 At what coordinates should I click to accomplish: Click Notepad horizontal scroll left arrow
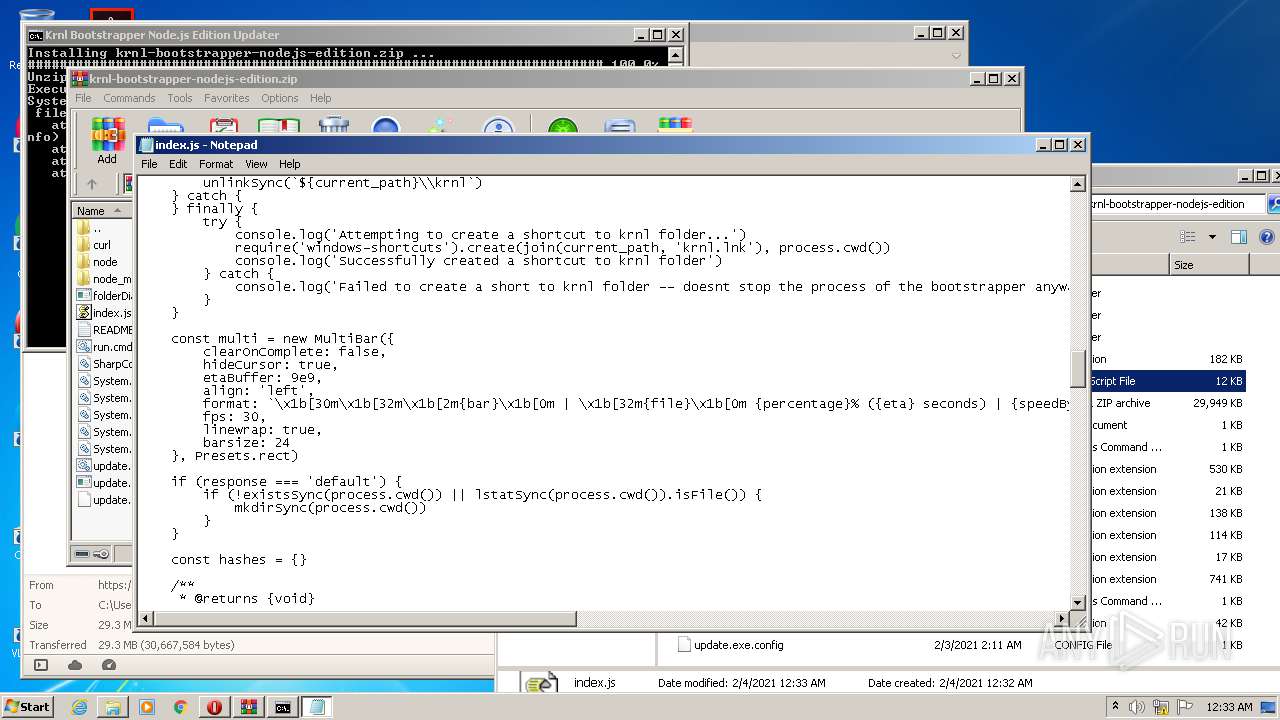point(144,619)
